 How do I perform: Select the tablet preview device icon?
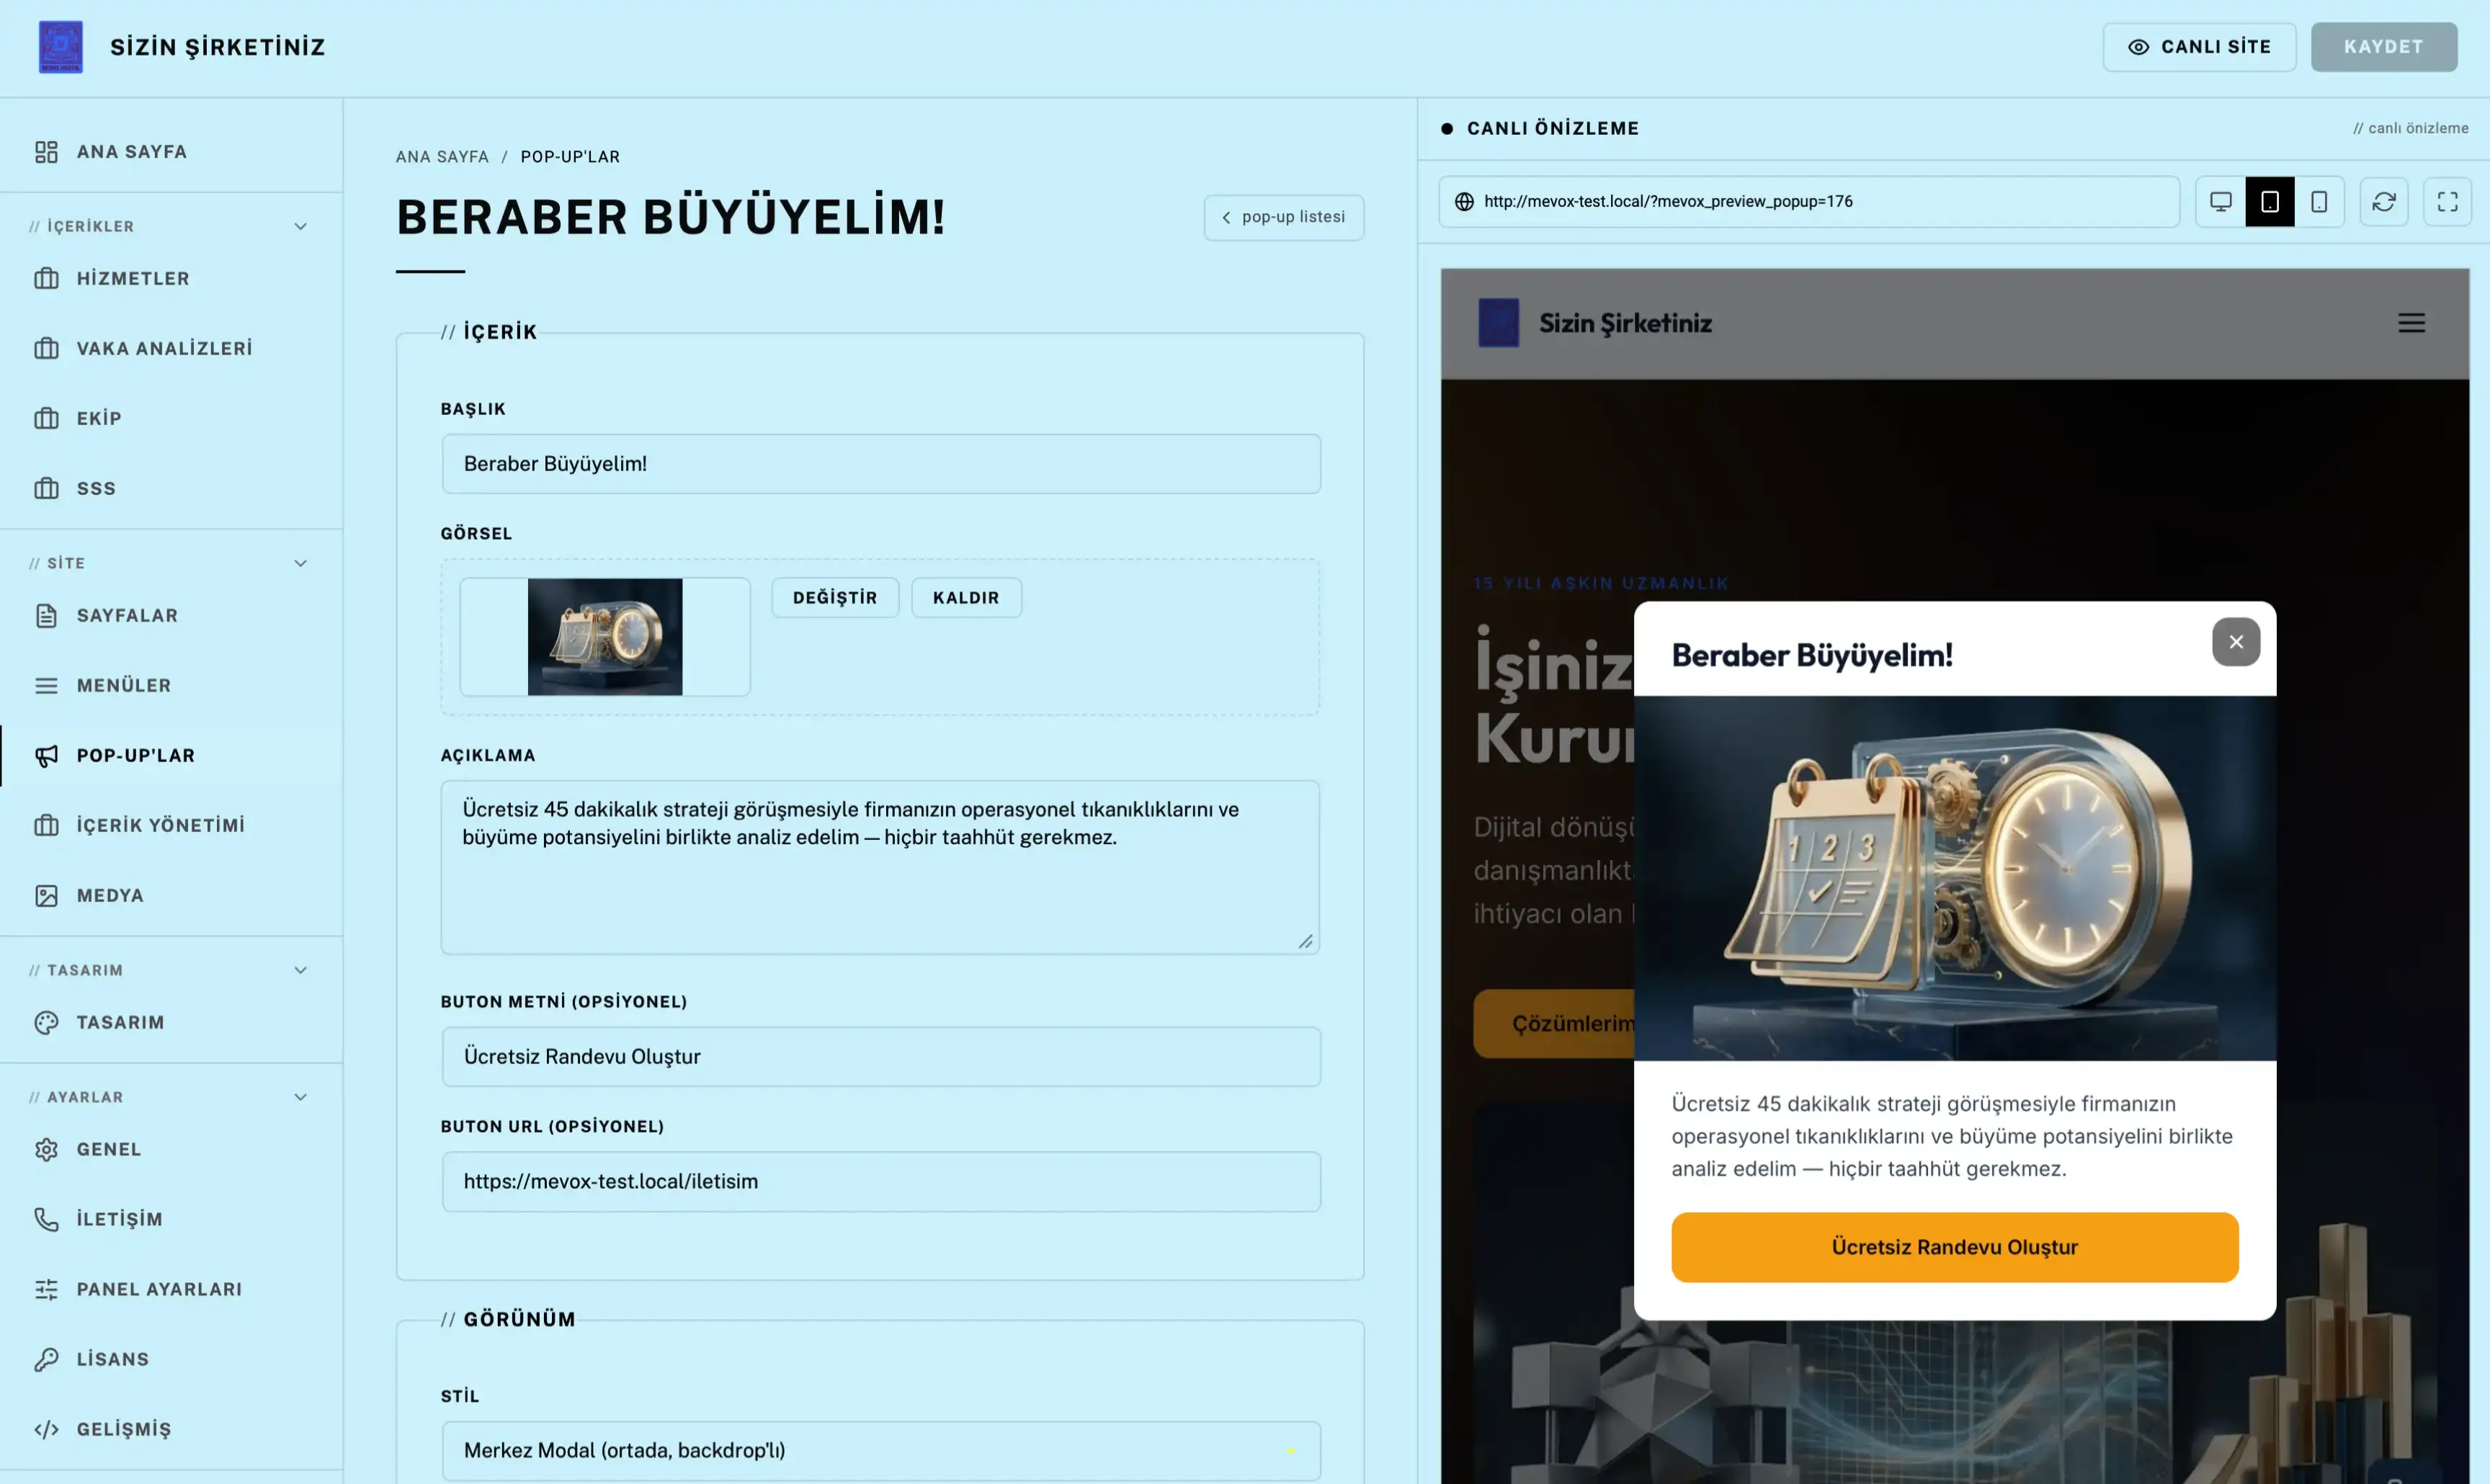pos(2270,202)
